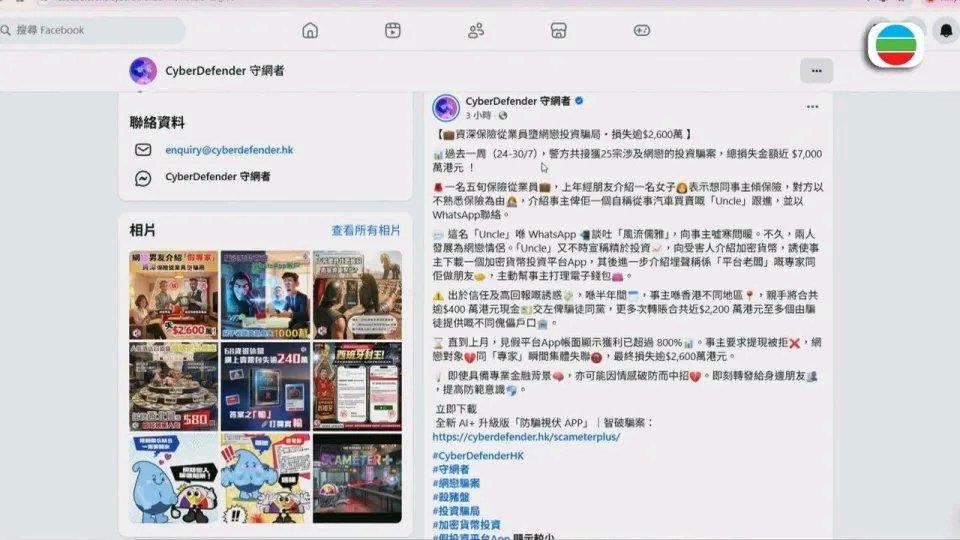Click the Messenger contact icon
Viewport: 960px width, 540px height.
click(143, 178)
